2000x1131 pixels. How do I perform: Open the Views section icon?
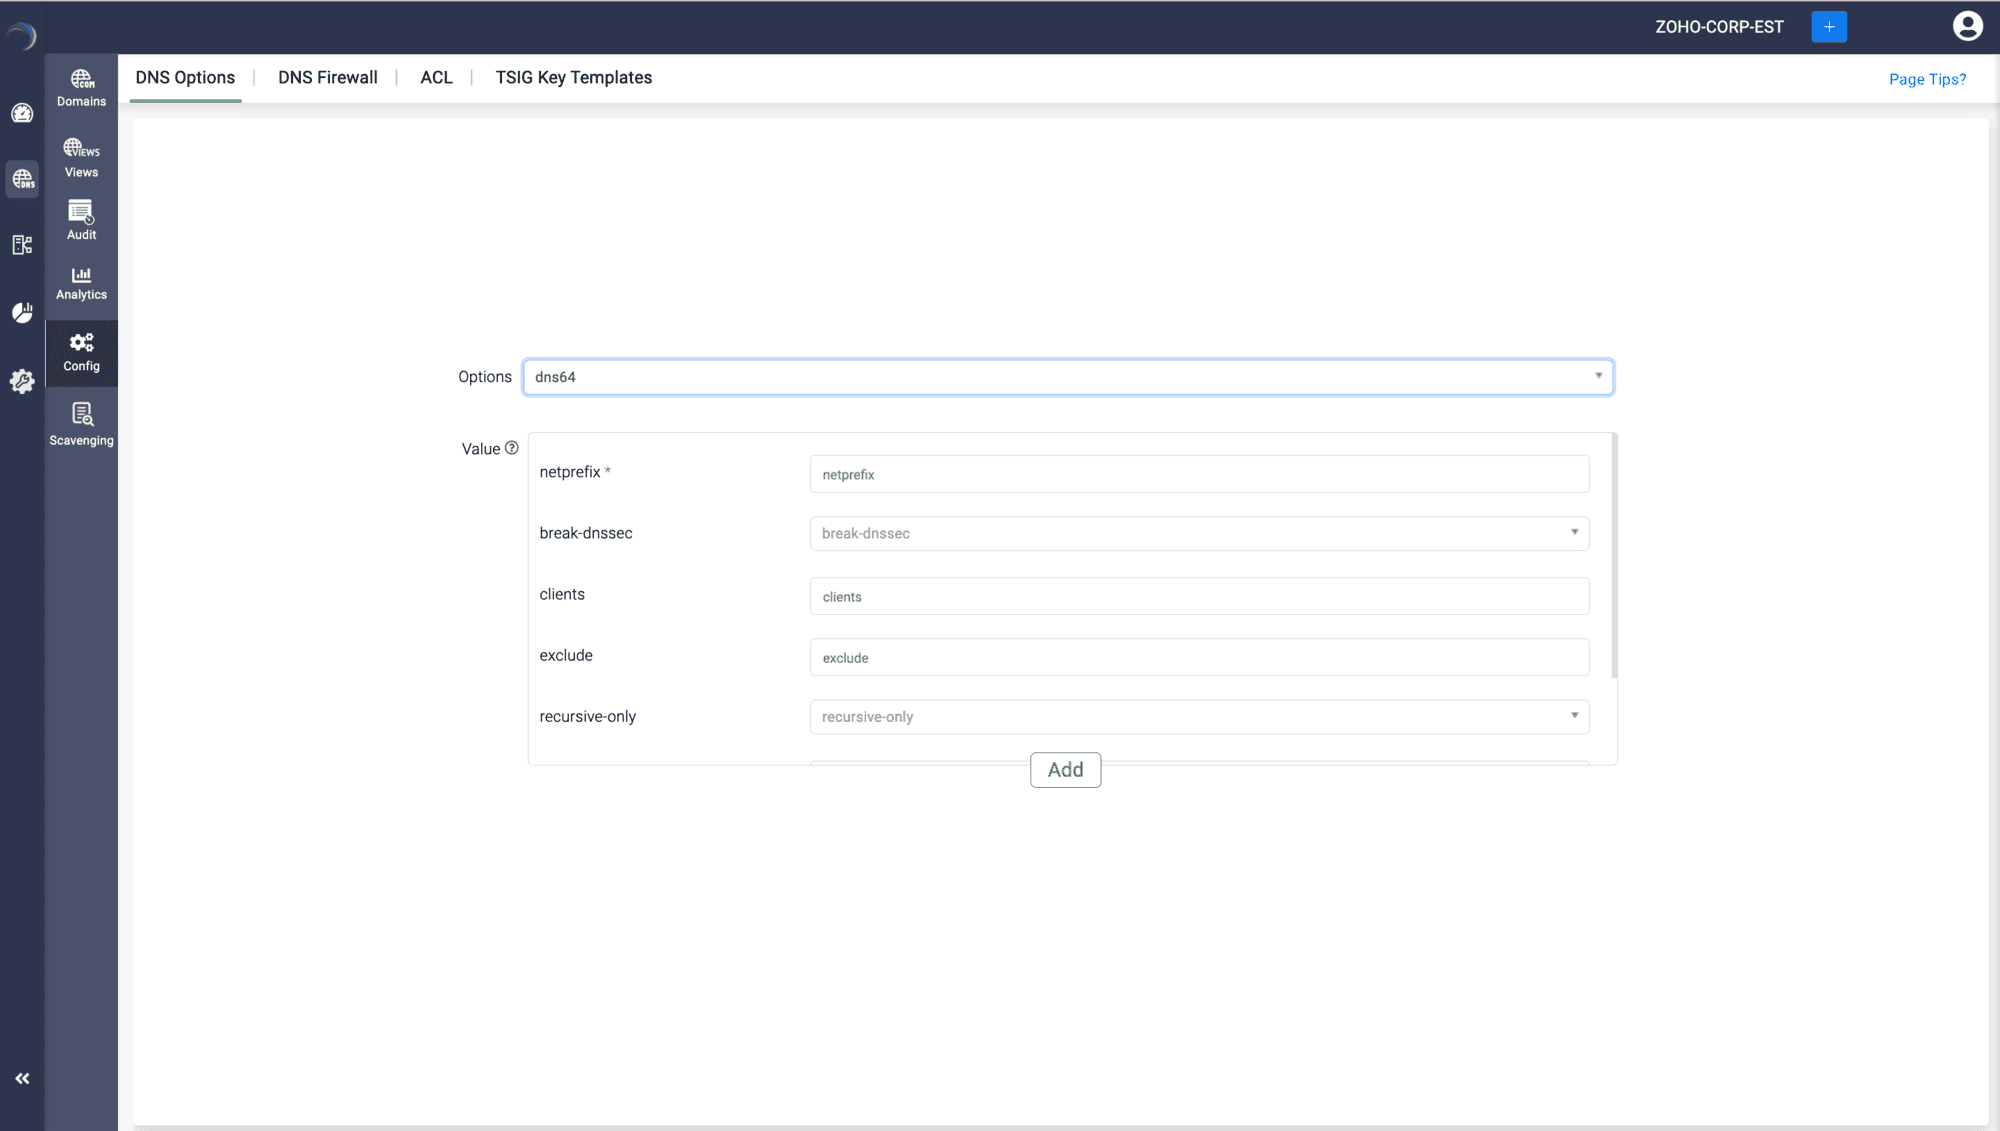[x=81, y=149]
